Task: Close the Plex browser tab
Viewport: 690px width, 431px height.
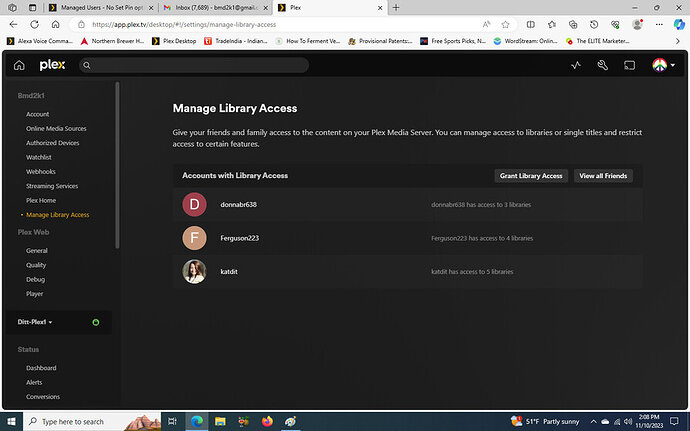Action: pos(380,7)
